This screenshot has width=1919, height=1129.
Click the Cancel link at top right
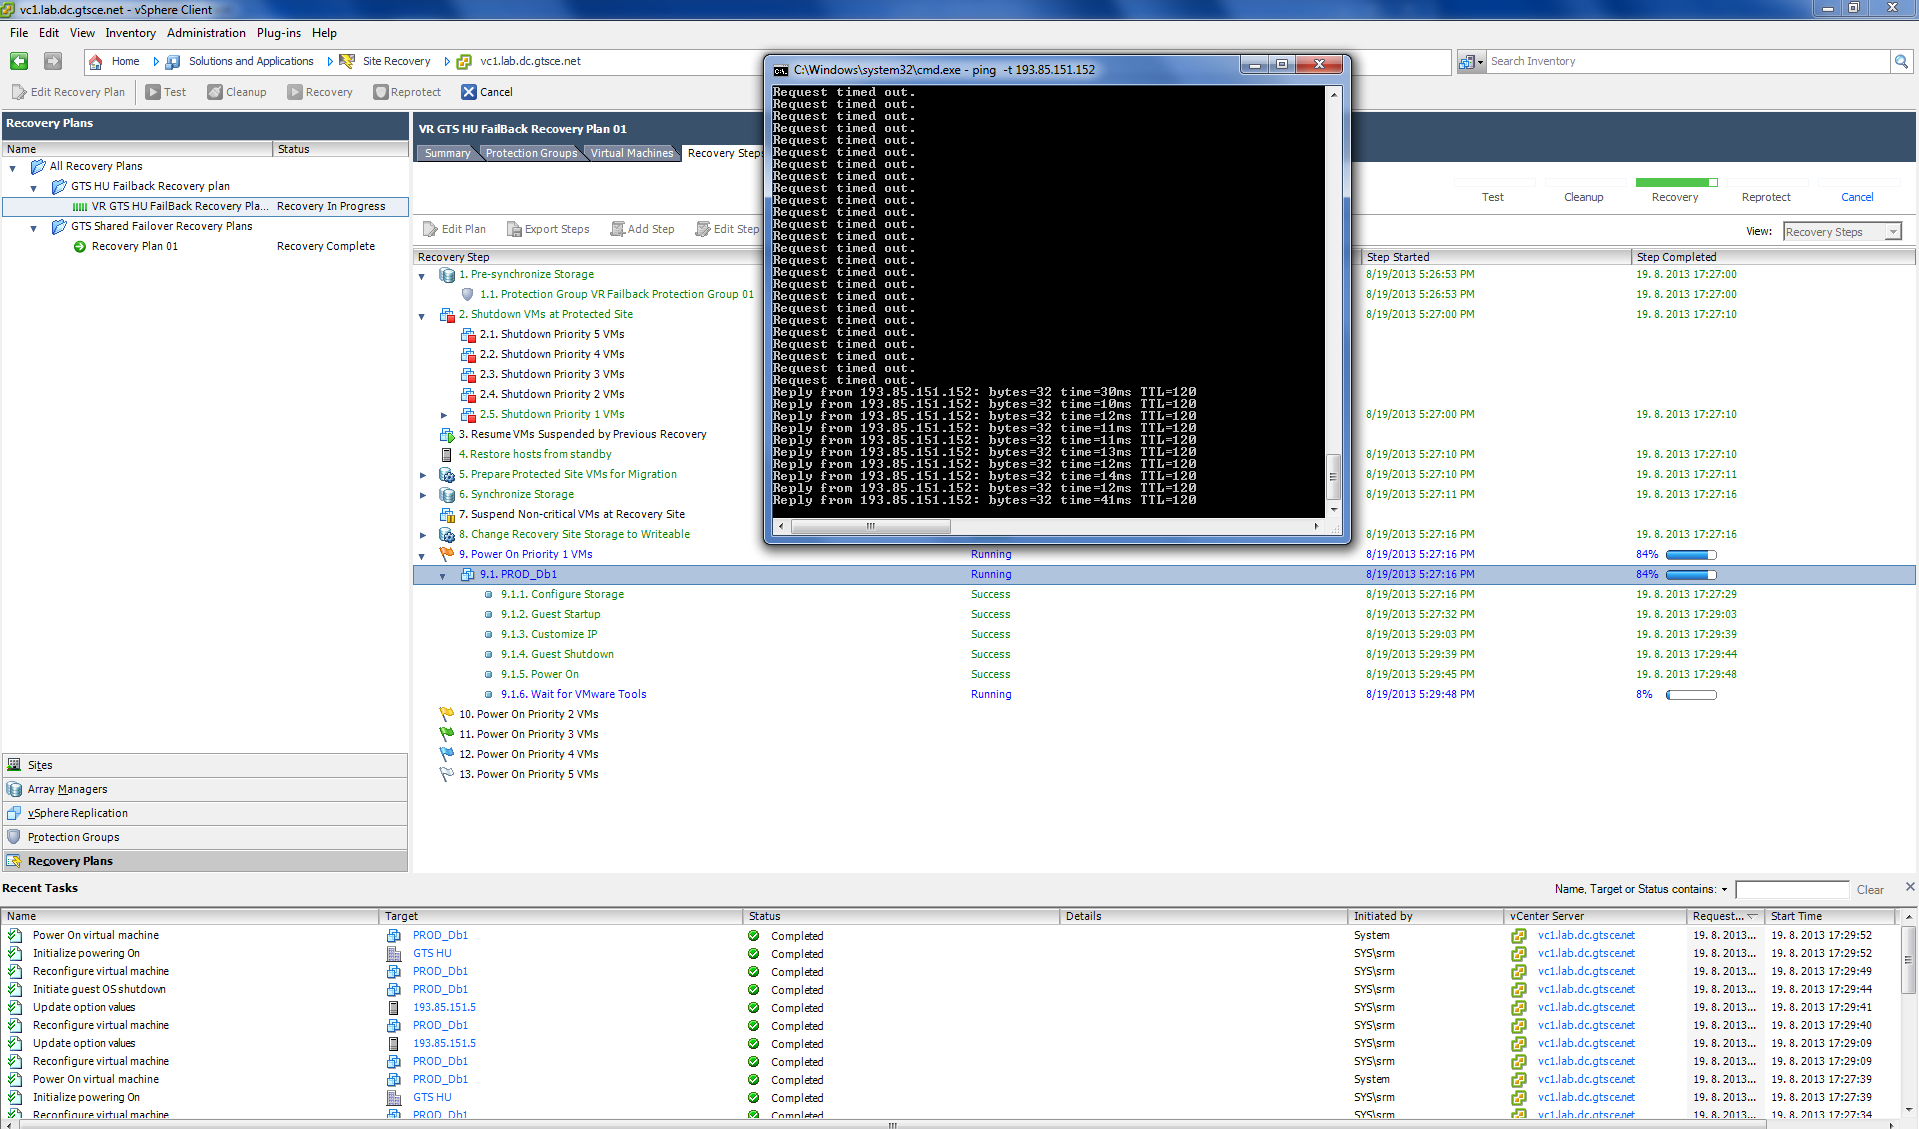click(x=1857, y=197)
